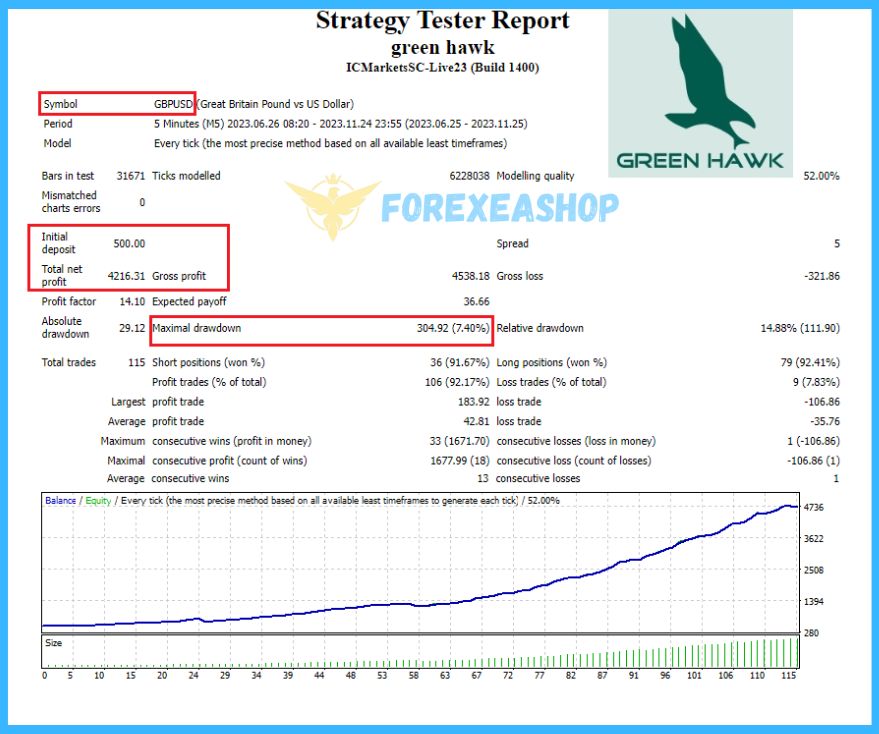The height and width of the screenshot is (734, 879).
Task: Click the 'Strategy Tester Report' title
Action: click(442, 21)
